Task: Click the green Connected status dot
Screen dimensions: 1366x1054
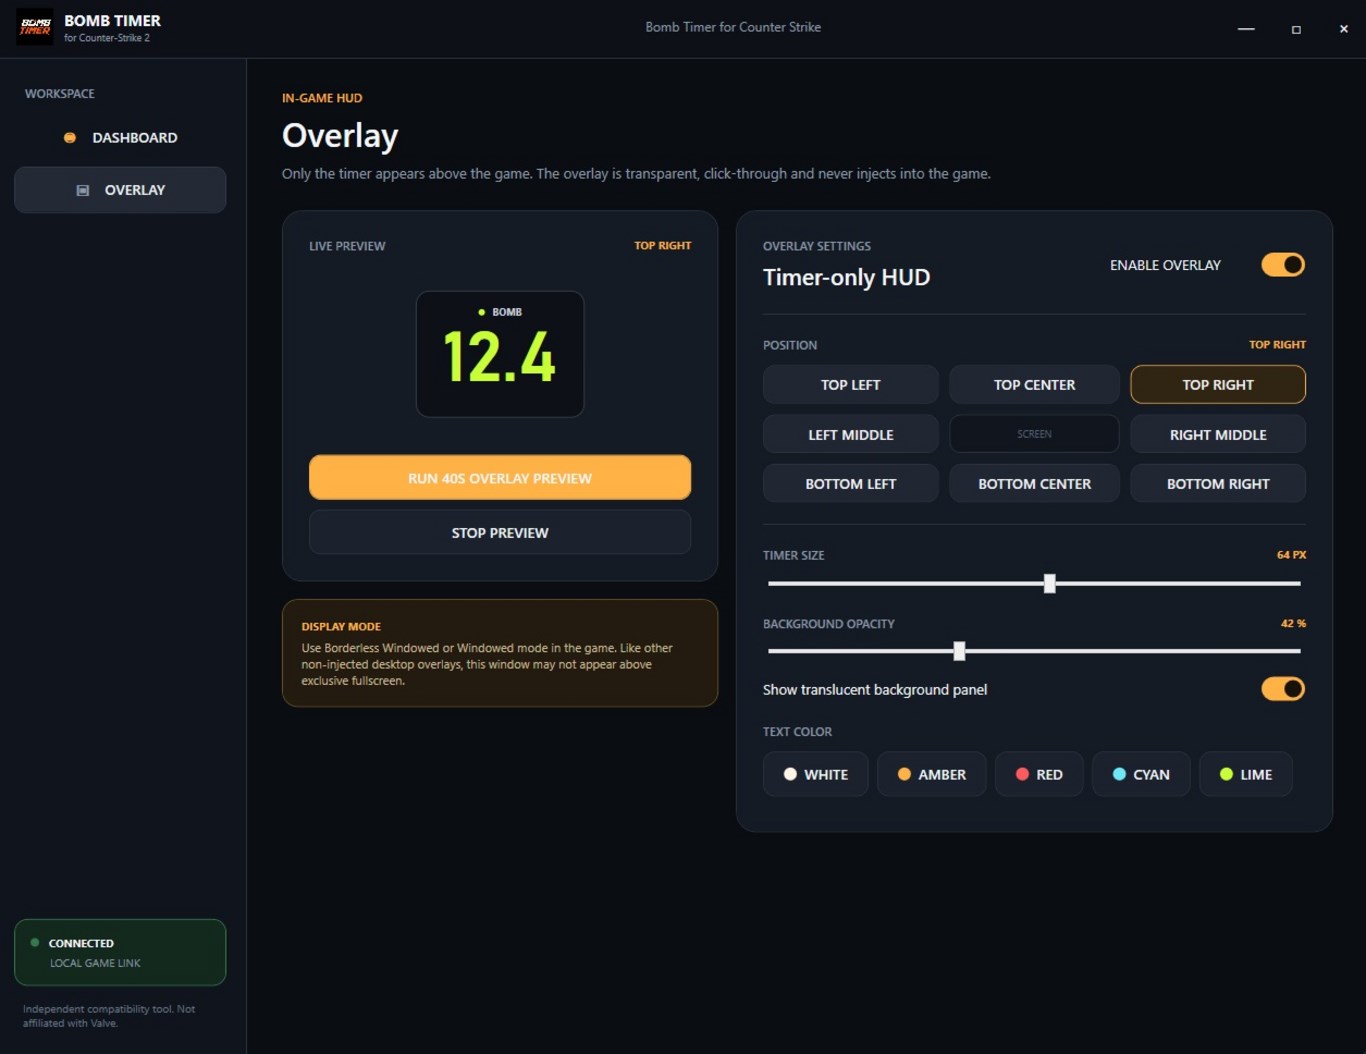Action: click(35, 943)
